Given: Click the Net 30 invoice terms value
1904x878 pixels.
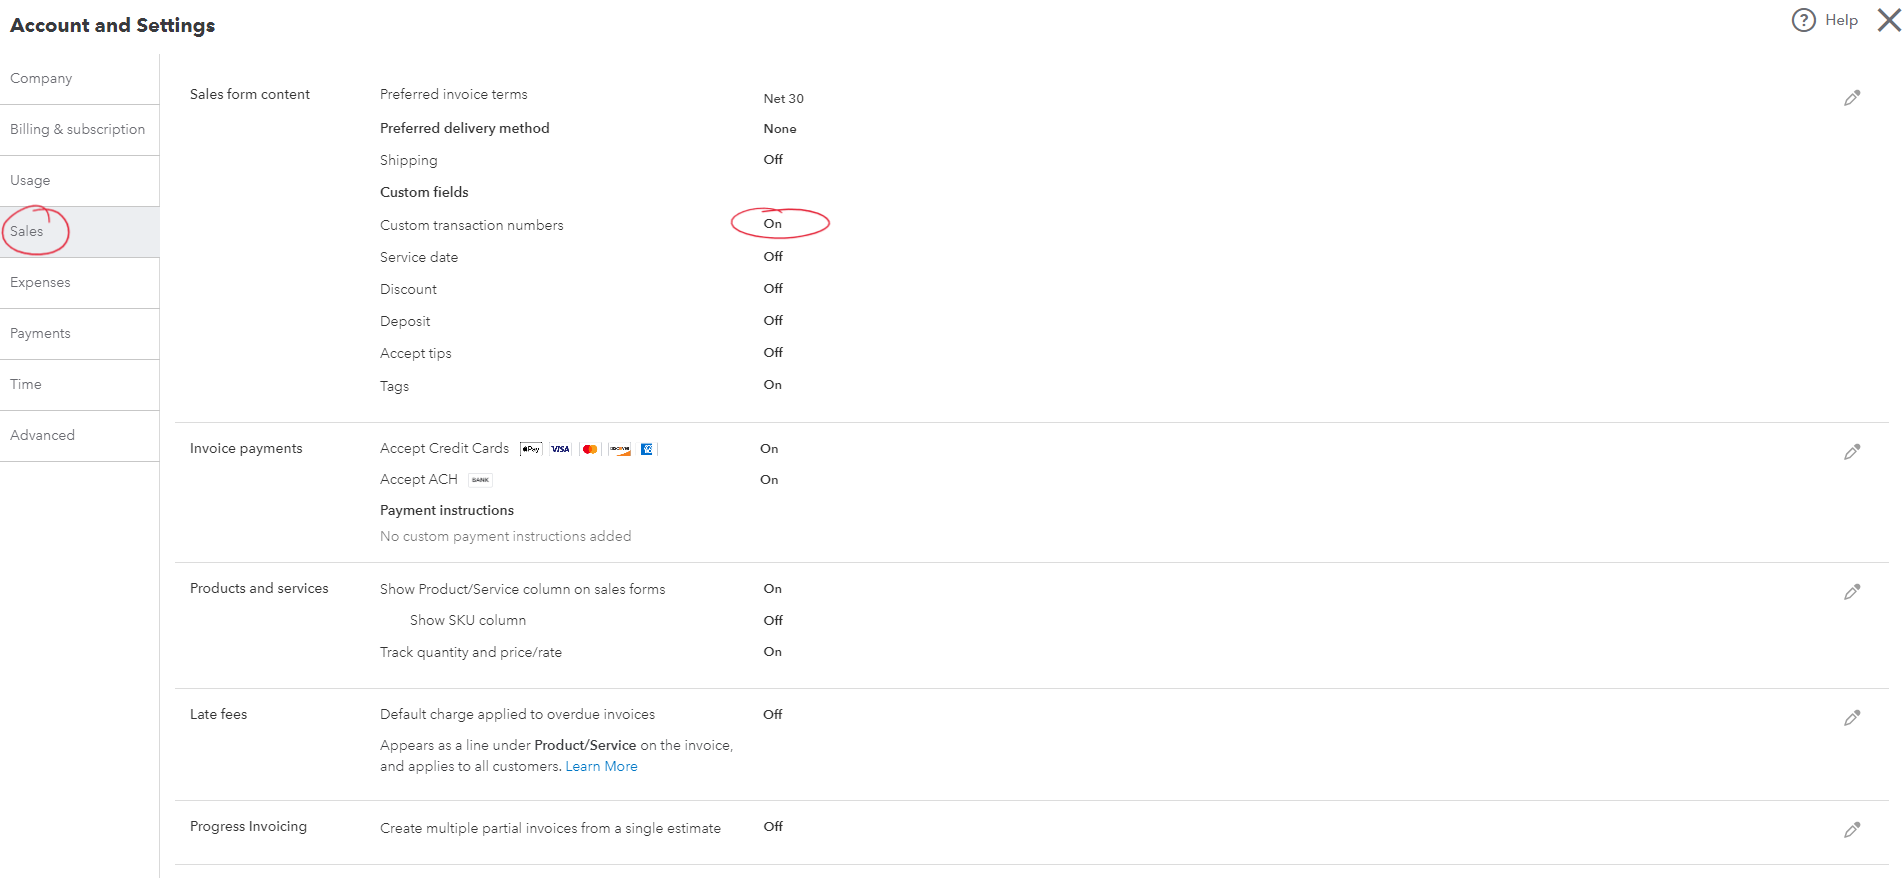Looking at the screenshot, I should tap(783, 99).
